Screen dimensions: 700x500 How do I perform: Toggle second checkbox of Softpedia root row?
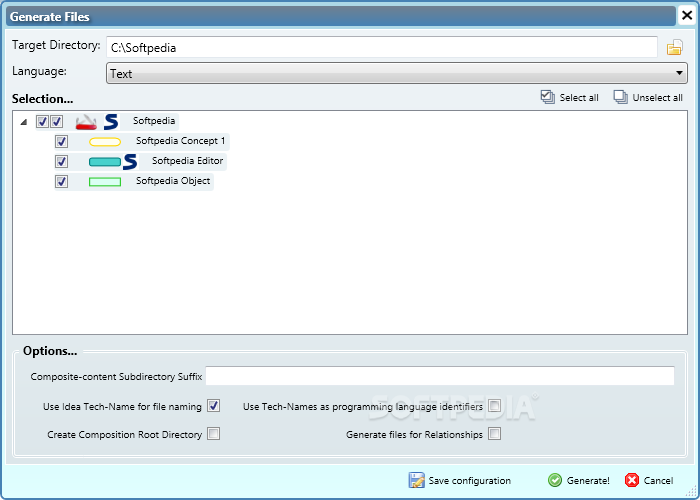point(57,121)
